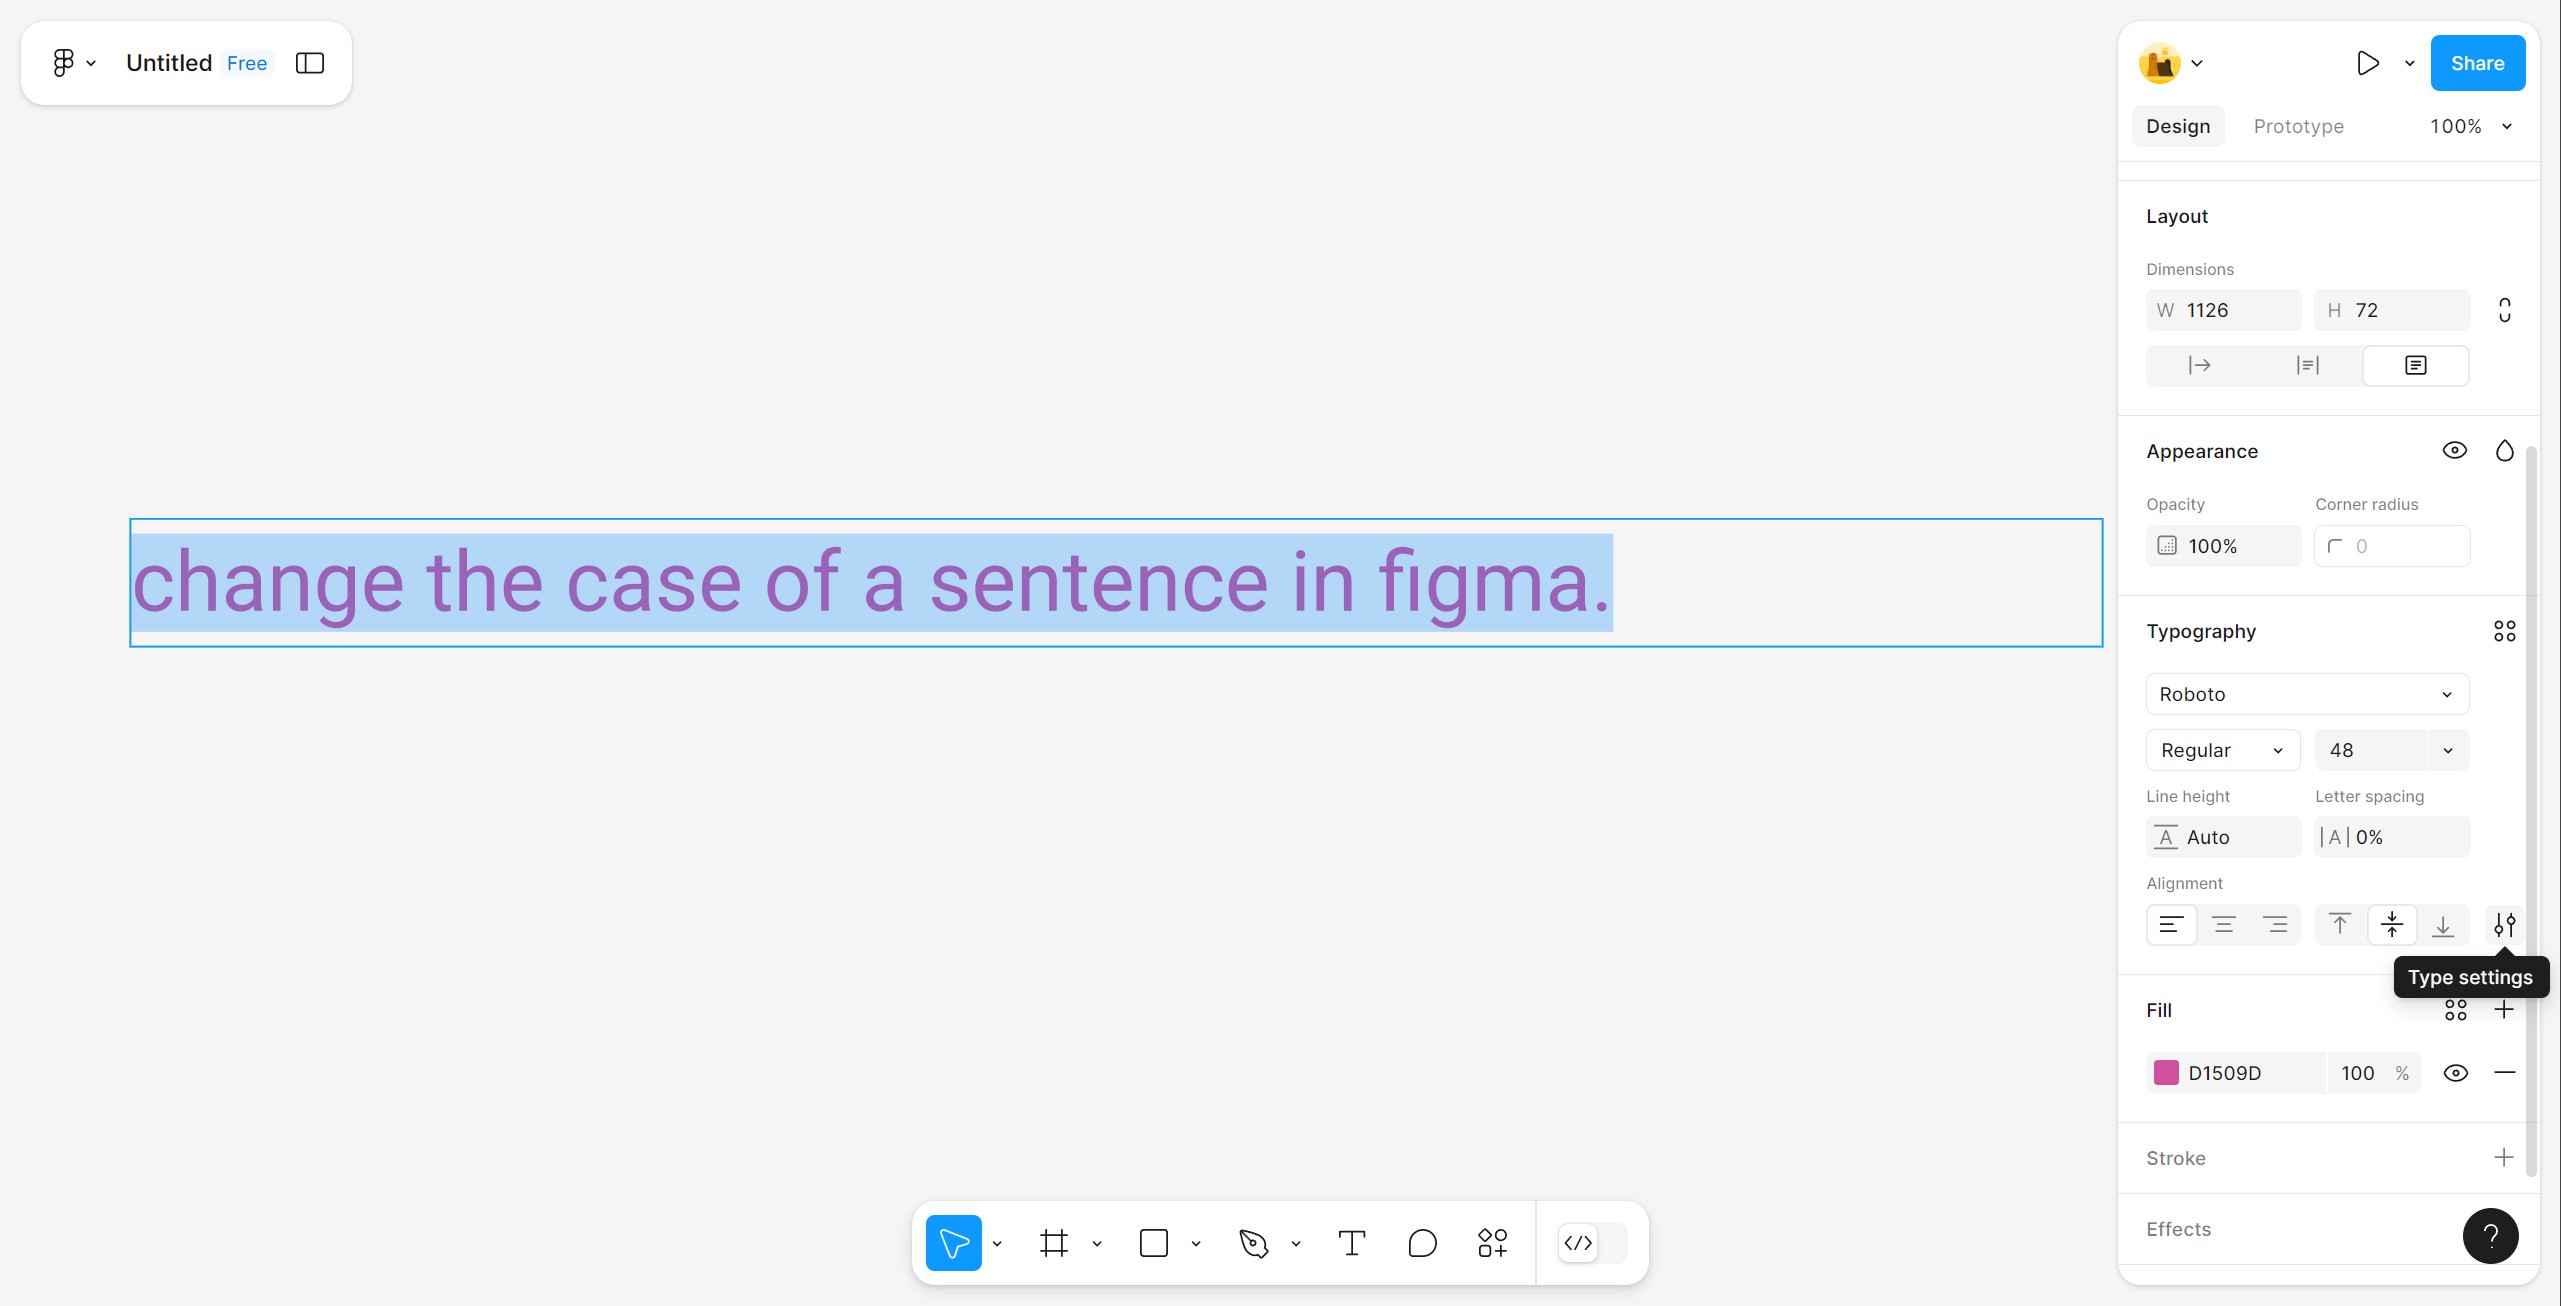The image size is (2561, 1306).
Task: Click the Present play icon
Action: click(2367, 63)
